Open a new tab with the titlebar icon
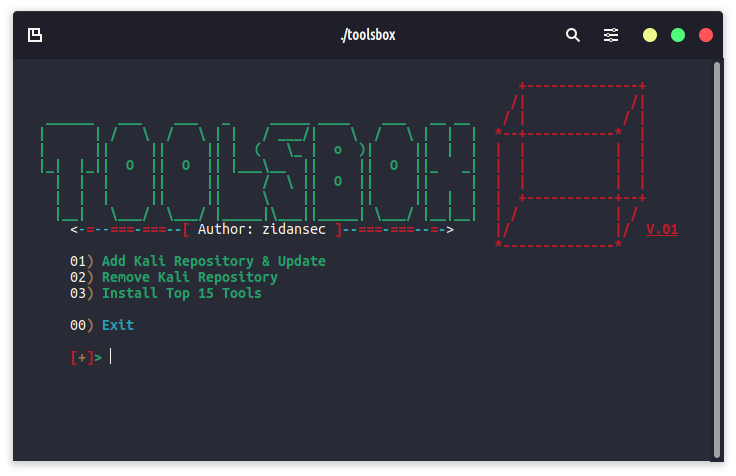Screen dimensions: 736x476 click(x=35, y=35)
